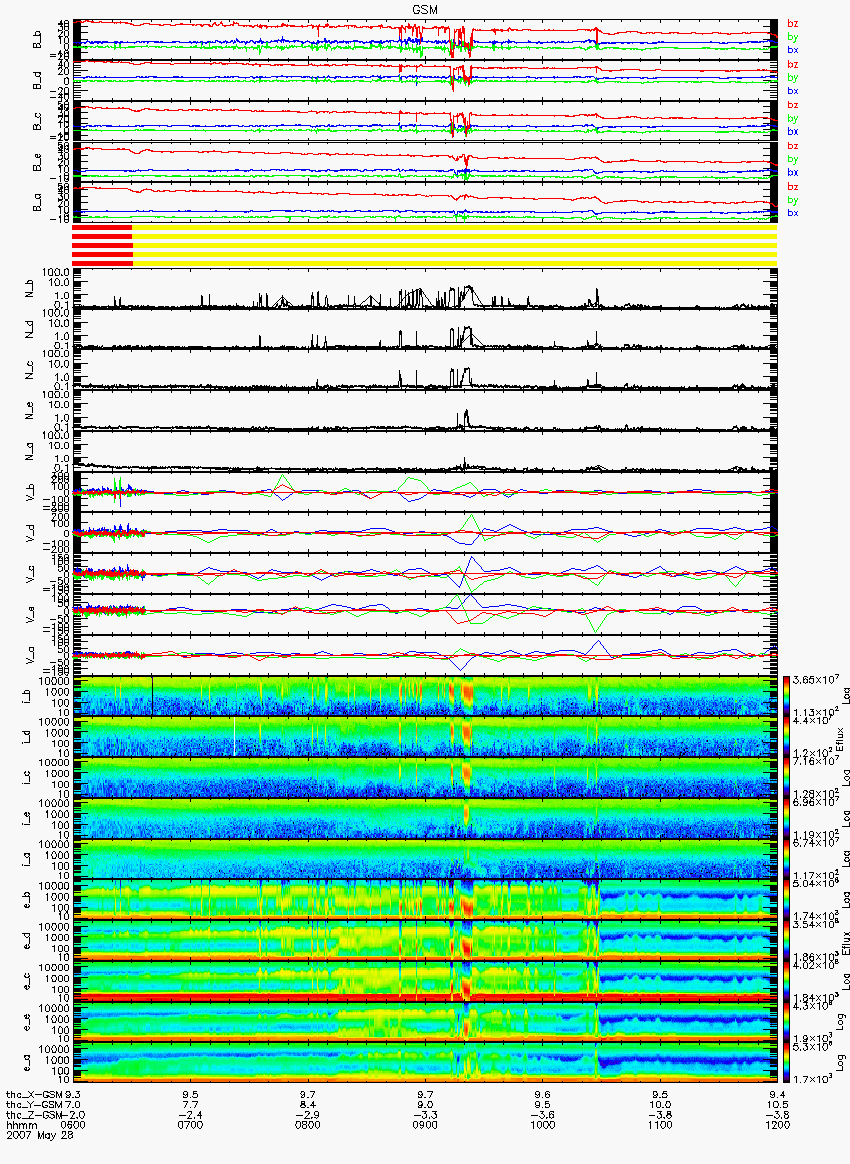Click red bz legend of B_a panel
This screenshot has width=850, height=1164.
click(x=793, y=186)
